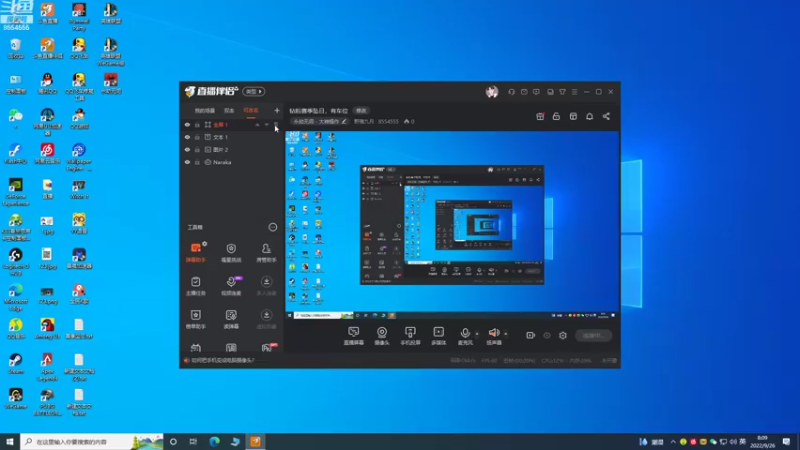Open the streamer tasks tool

(196, 286)
